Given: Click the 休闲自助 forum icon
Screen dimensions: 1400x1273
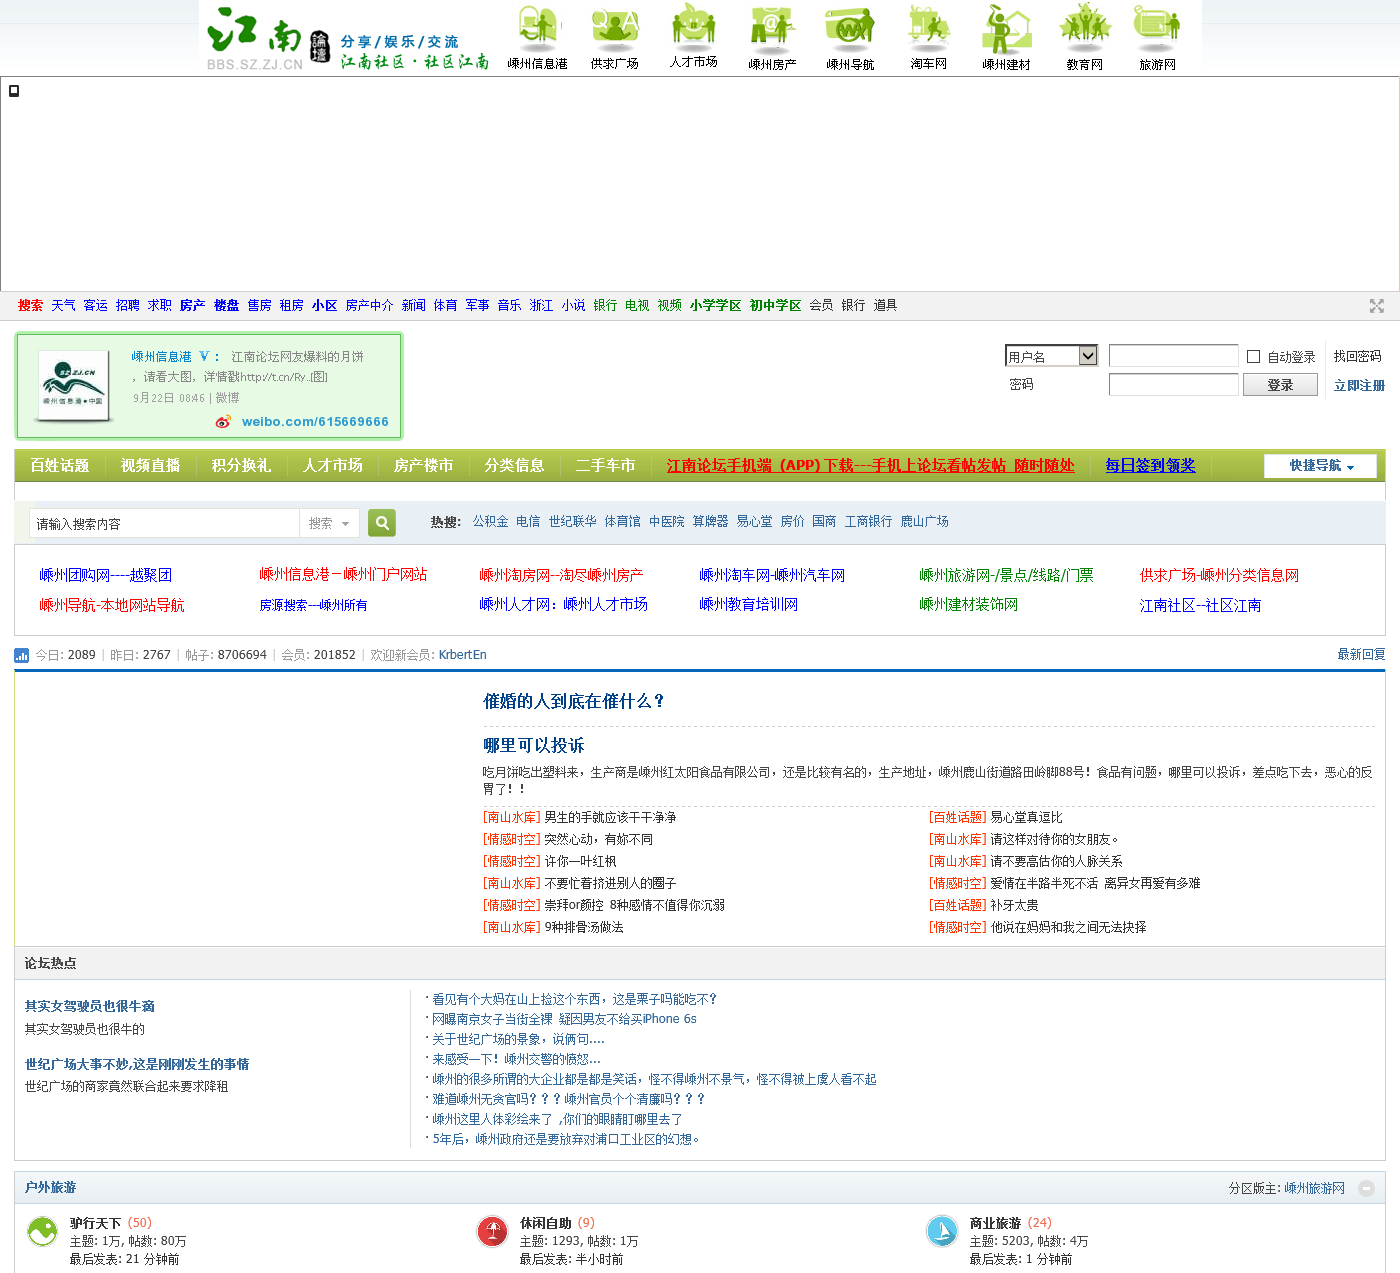Looking at the screenshot, I should (x=492, y=1231).
